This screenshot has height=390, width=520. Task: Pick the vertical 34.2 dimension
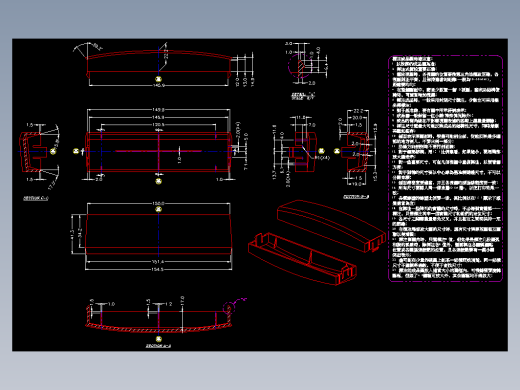point(80,233)
